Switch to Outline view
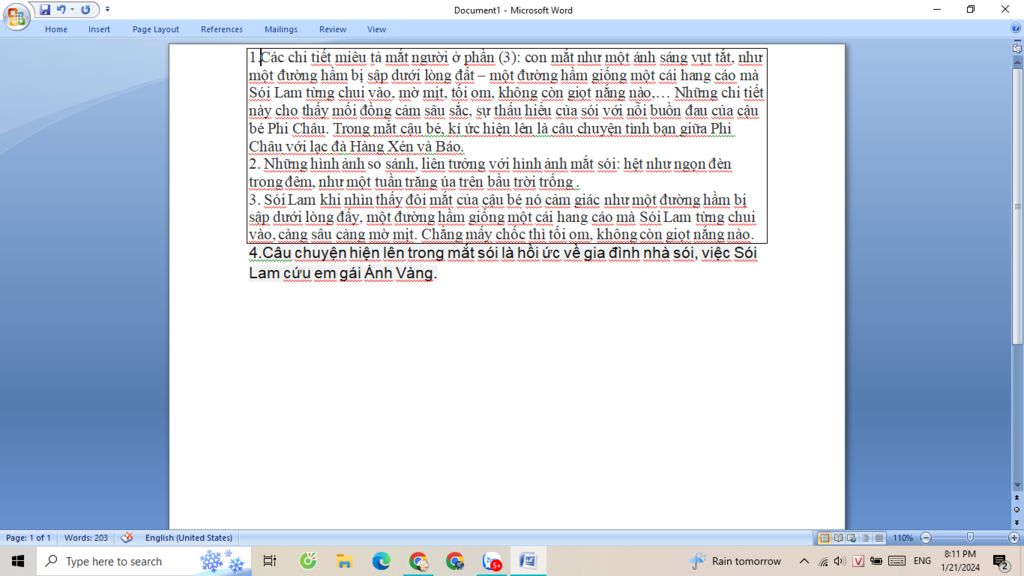The height and width of the screenshot is (576, 1024). pyautogui.click(x=865, y=538)
